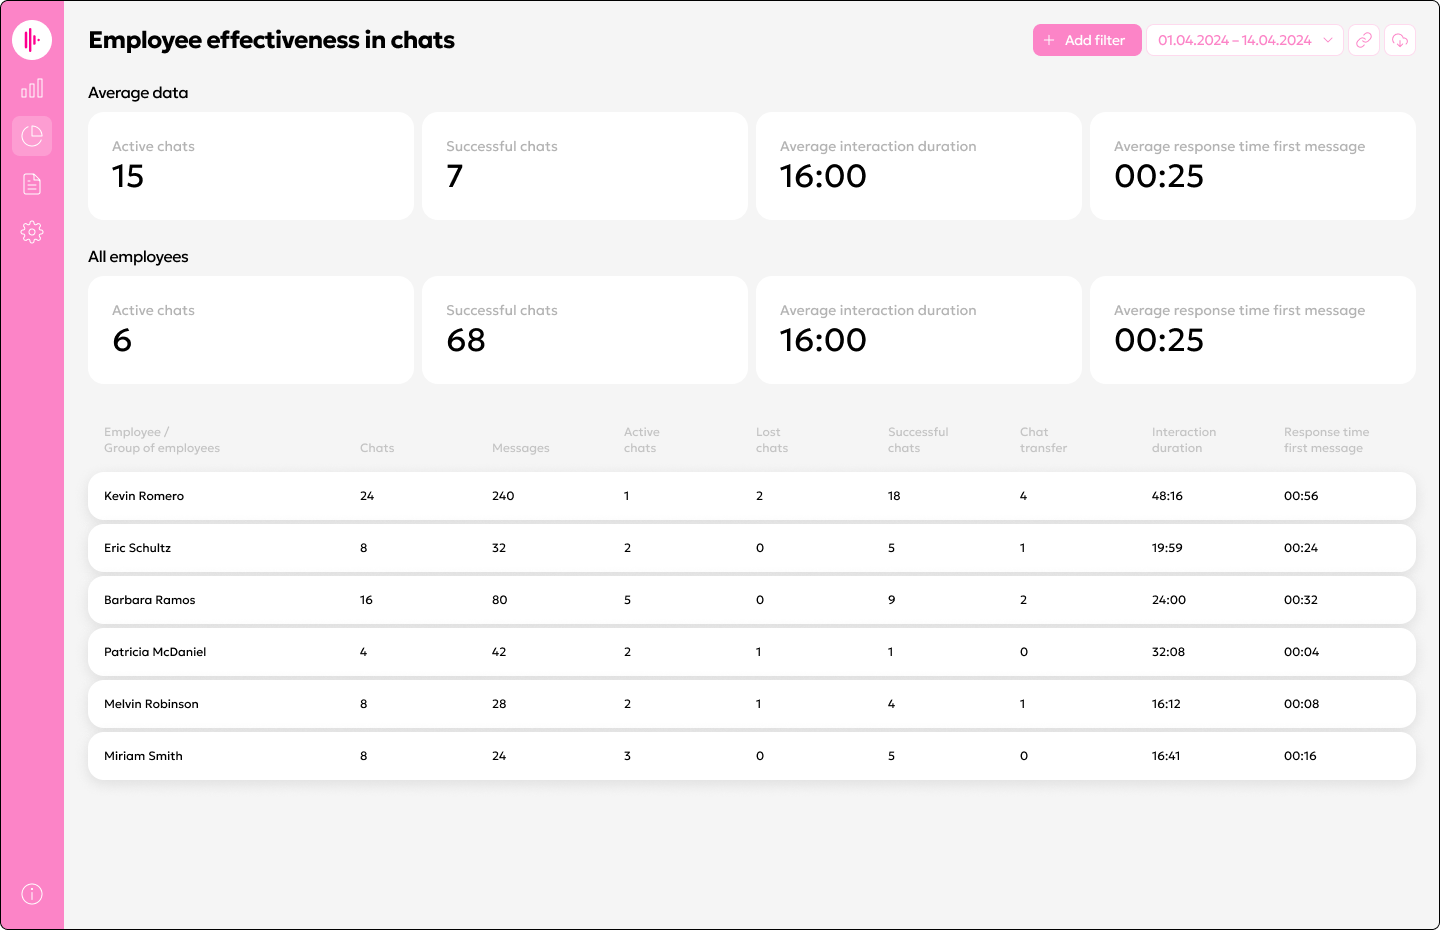Select the Barbara Ramos row

[x=150, y=600]
